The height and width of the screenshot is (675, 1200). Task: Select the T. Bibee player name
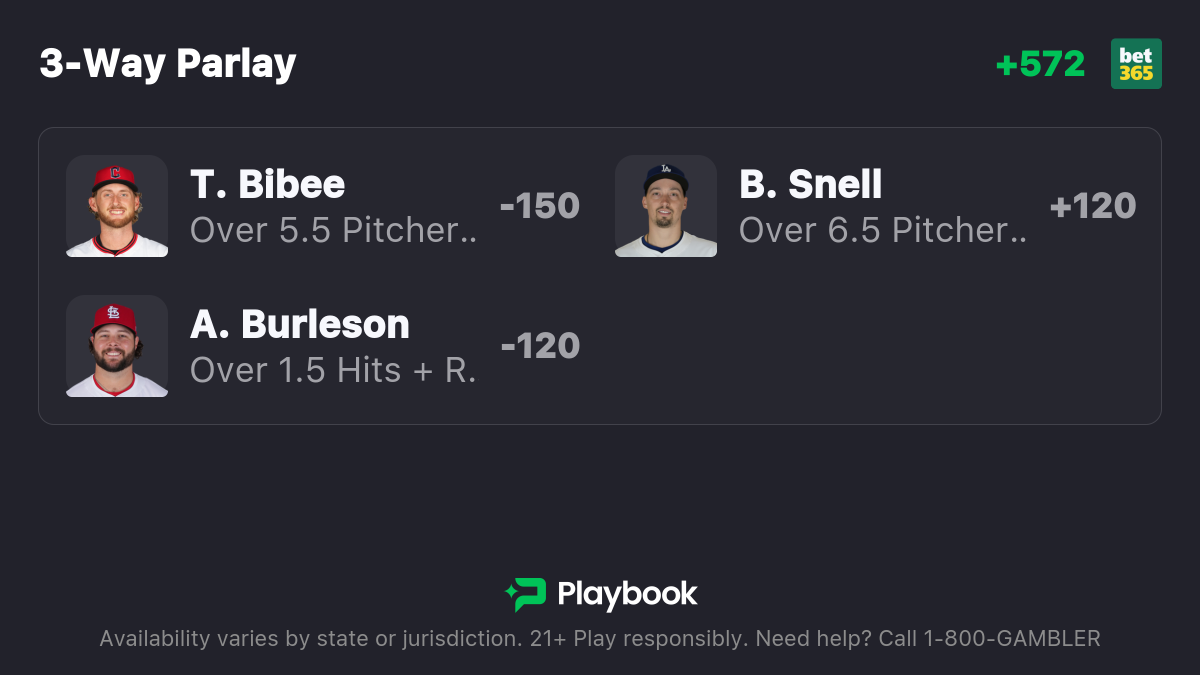(x=268, y=184)
